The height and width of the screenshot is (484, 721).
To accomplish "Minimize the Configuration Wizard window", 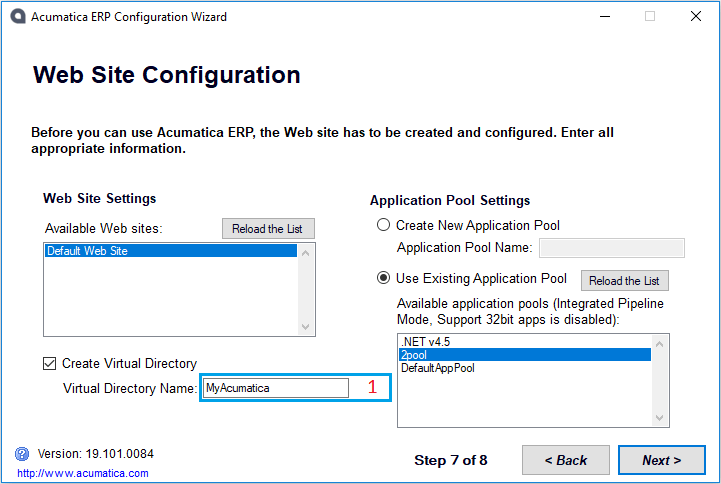I will coord(605,16).
